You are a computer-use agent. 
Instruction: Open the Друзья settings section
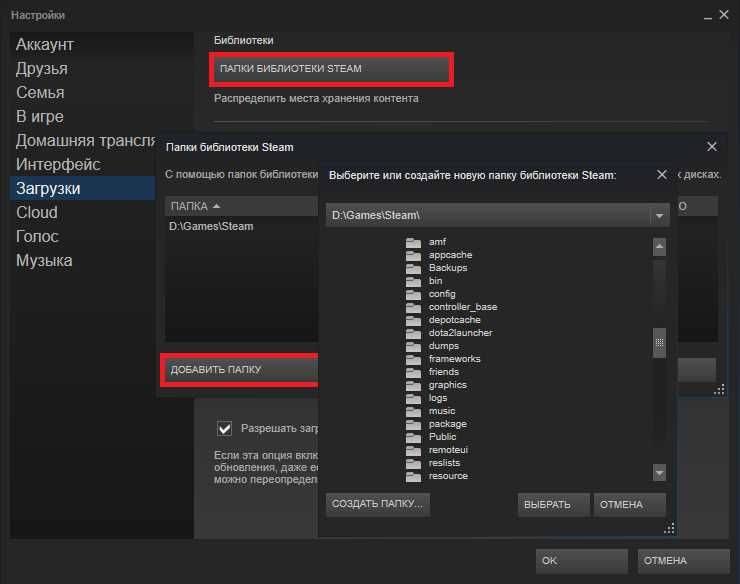(42, 68)
